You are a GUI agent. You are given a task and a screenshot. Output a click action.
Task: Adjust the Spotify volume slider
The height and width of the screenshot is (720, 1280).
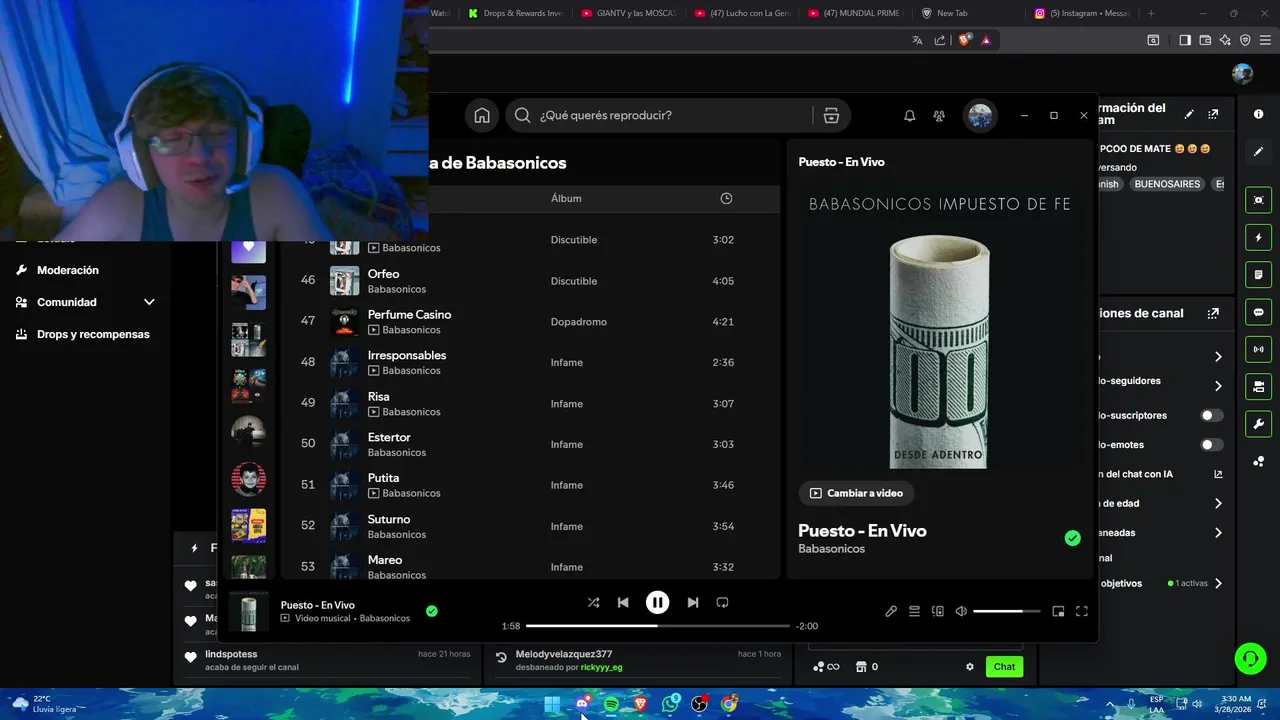pos(1005,611)
